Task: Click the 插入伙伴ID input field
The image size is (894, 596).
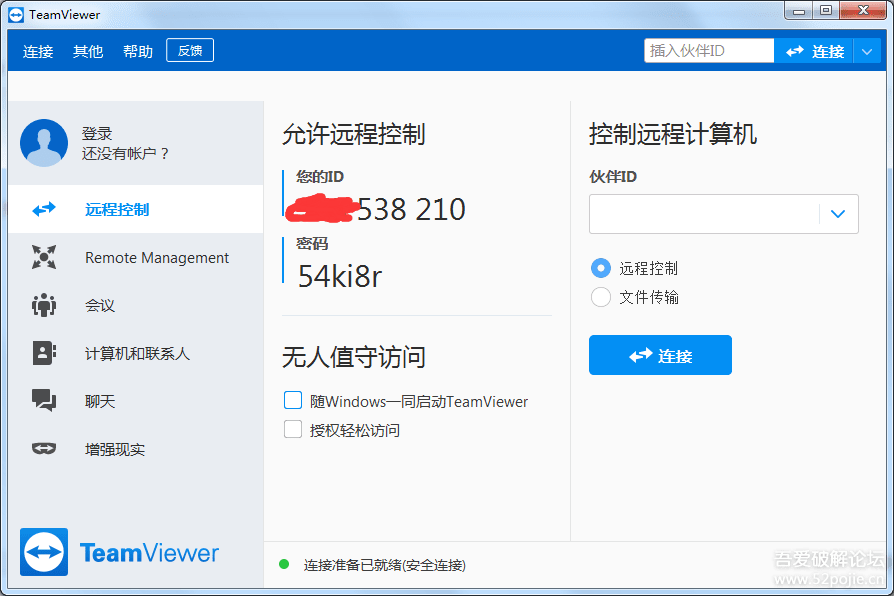Action: (708, 51)
